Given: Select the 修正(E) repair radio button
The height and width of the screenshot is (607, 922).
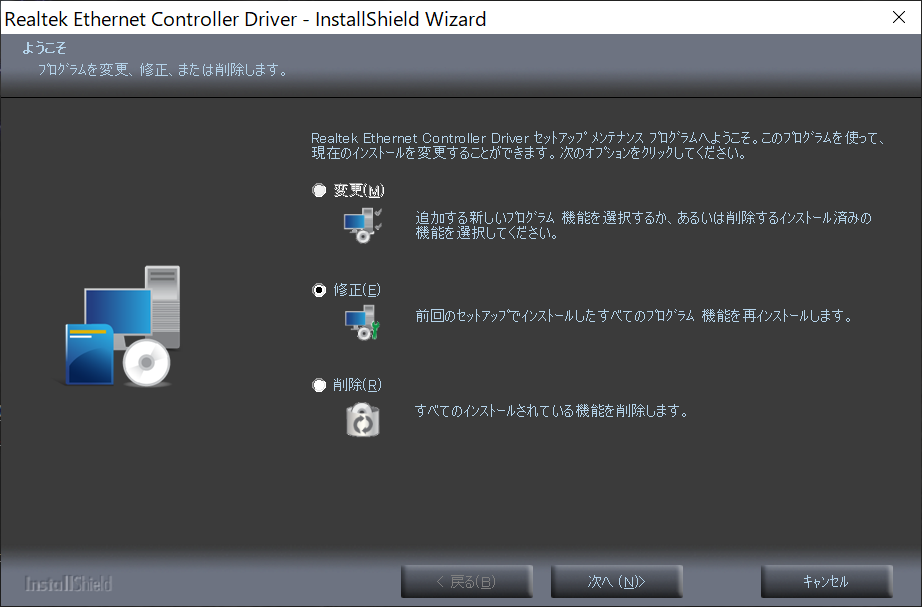Looking at the screenshot, I should (319, 290).
